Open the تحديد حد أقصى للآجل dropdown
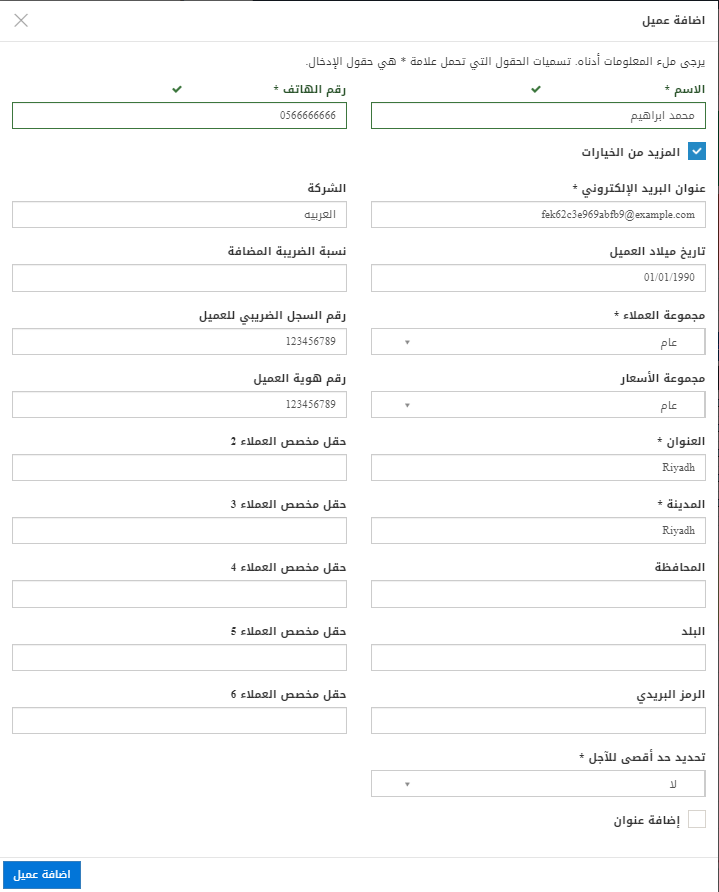The image size is (719, 892). pyautogui.click(x=538, y=783)
